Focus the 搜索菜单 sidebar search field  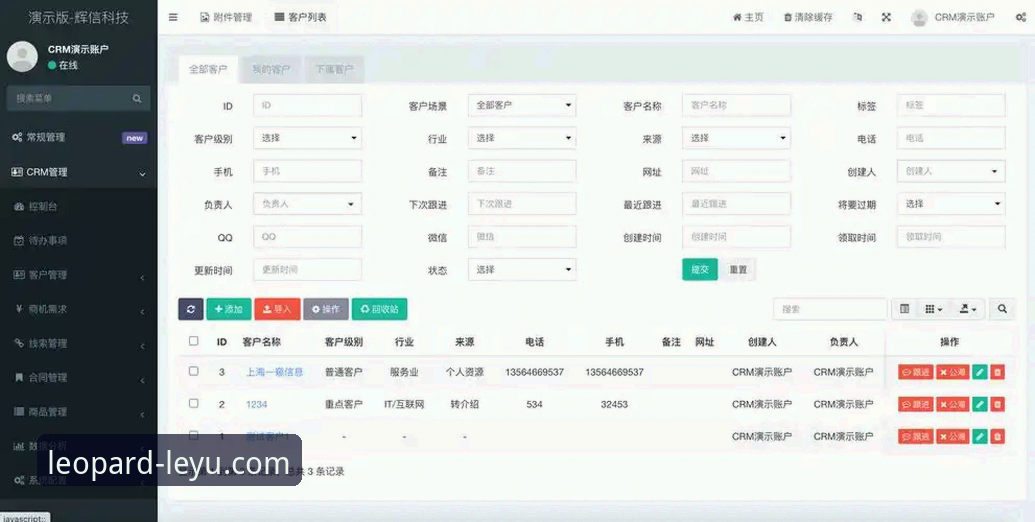point(69,98)
